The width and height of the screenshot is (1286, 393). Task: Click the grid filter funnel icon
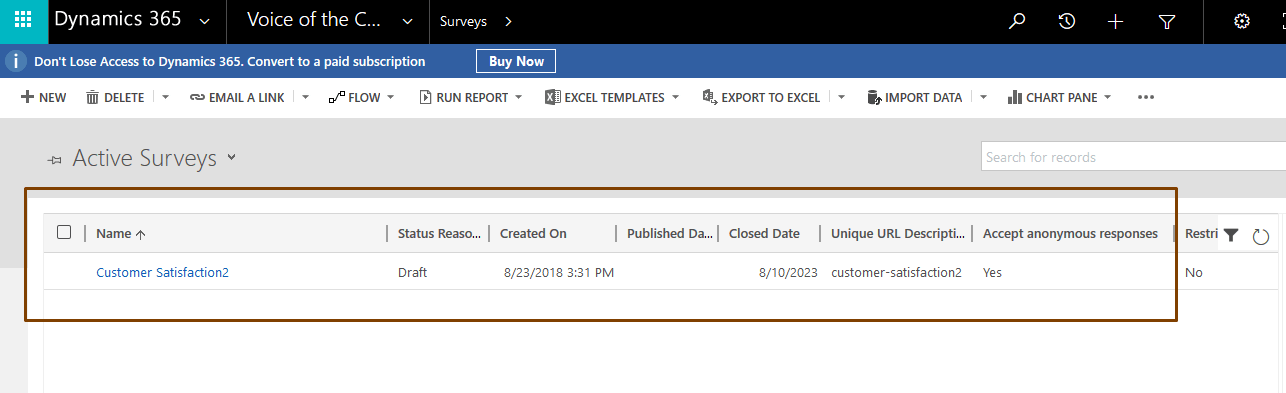(x=1231, y=235)
